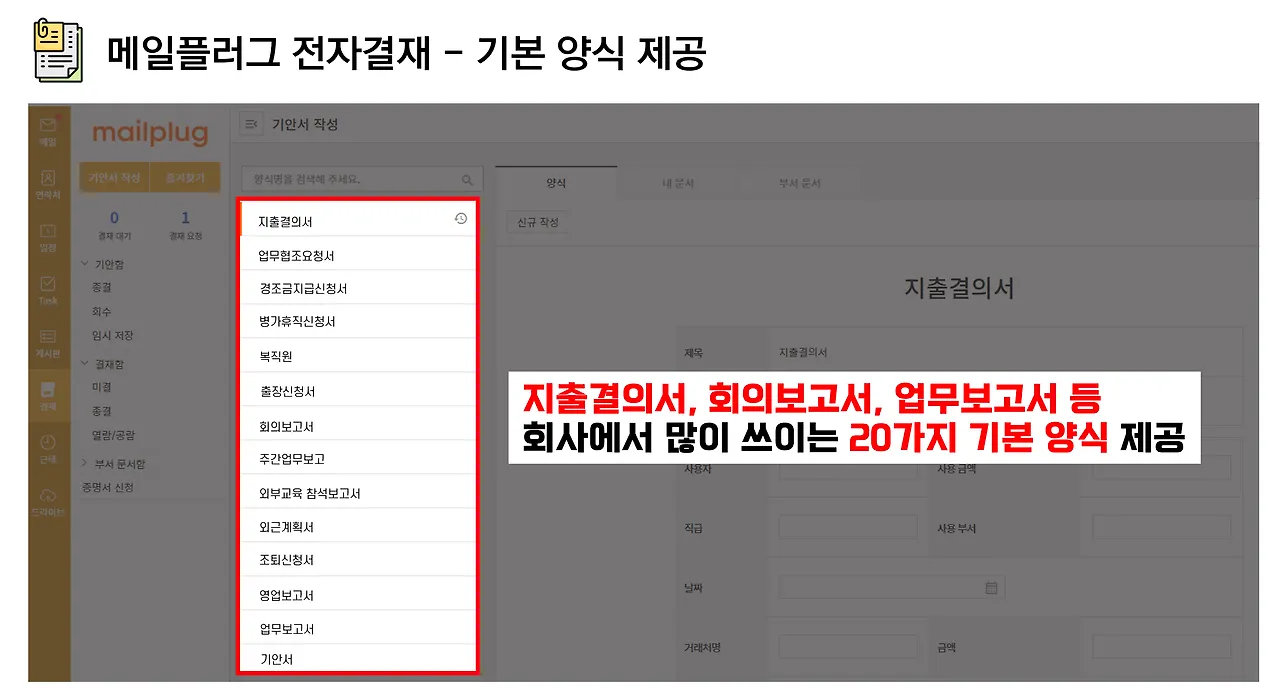Open 임시 저장 drafts

coord(112,336)
